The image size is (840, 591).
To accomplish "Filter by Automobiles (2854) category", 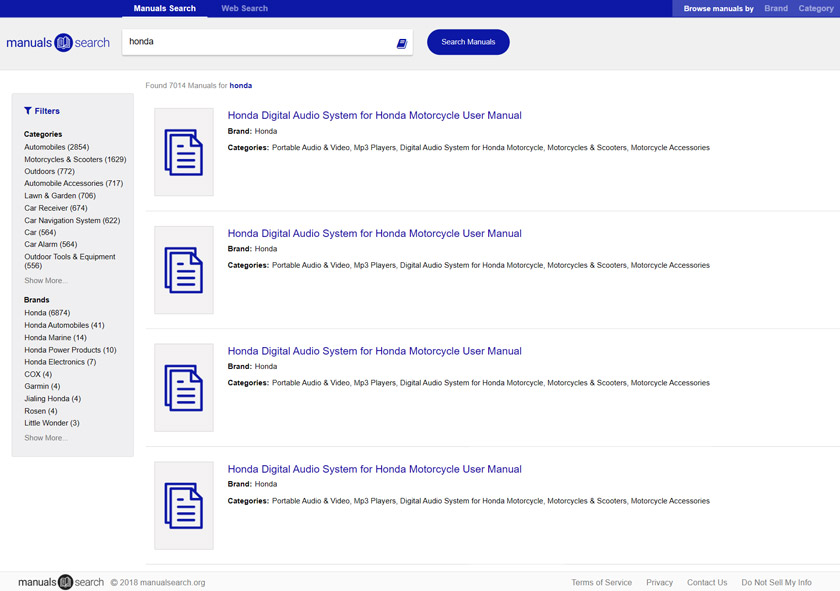I will tap(56, 147).
